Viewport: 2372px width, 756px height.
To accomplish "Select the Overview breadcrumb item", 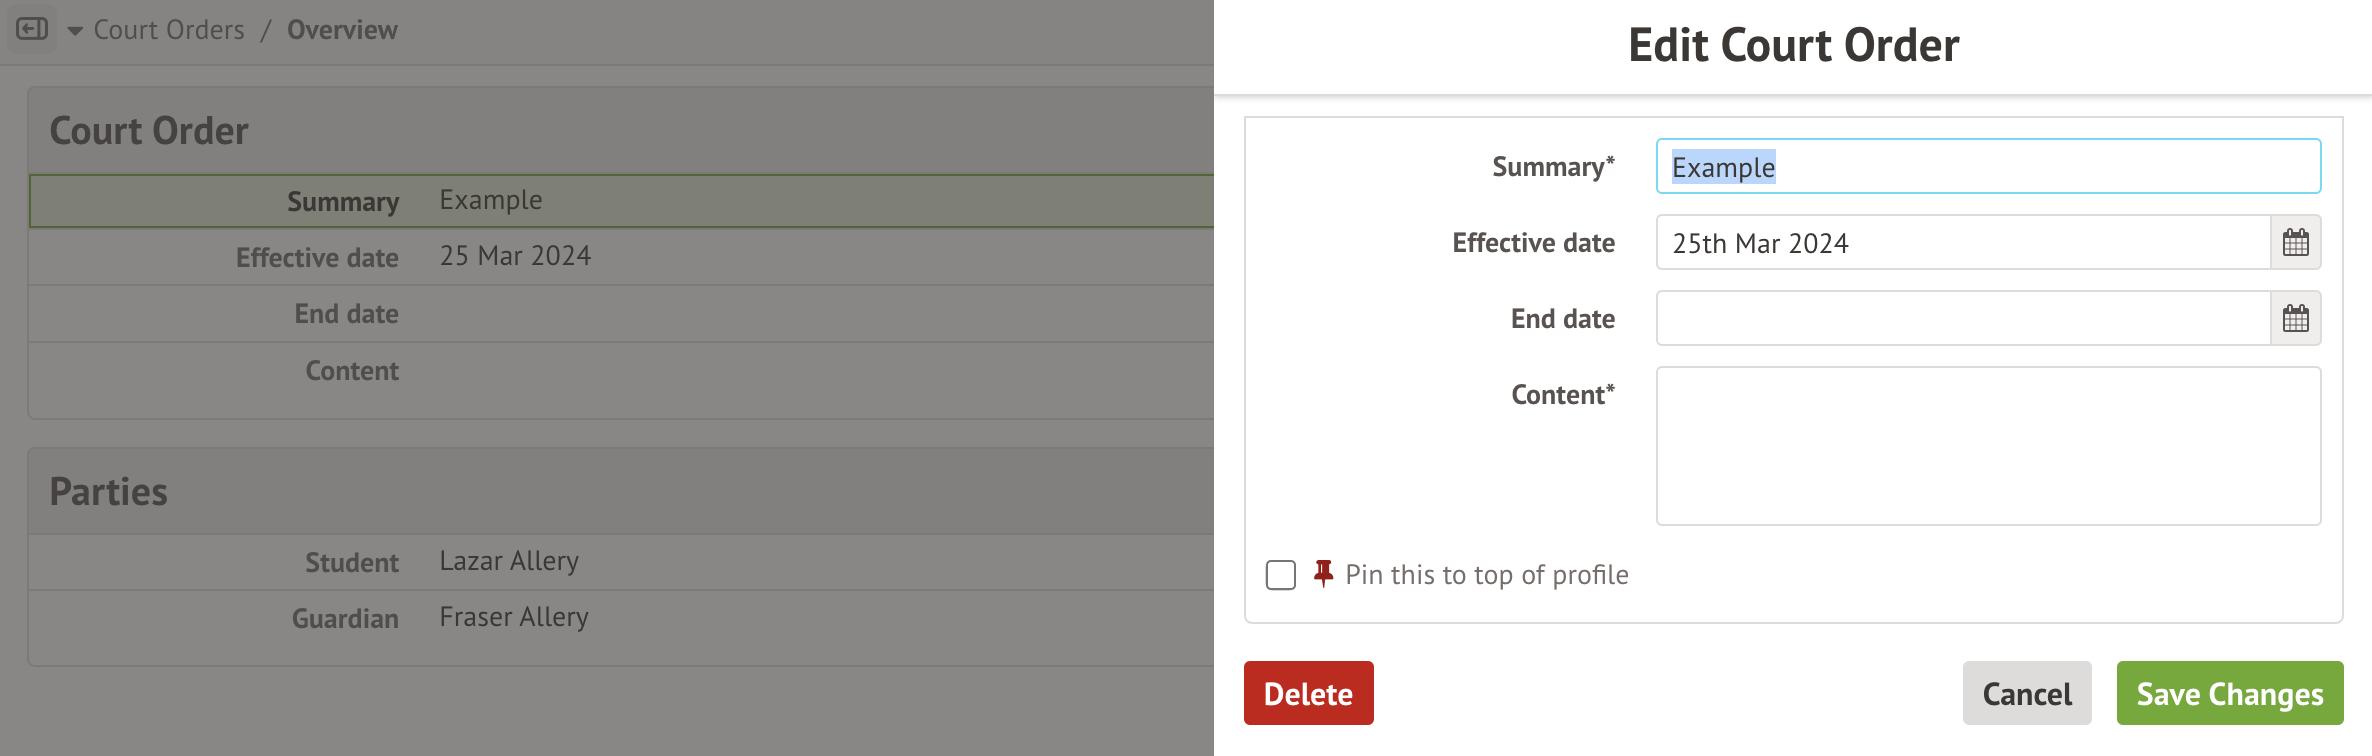I will pos(342,30).
